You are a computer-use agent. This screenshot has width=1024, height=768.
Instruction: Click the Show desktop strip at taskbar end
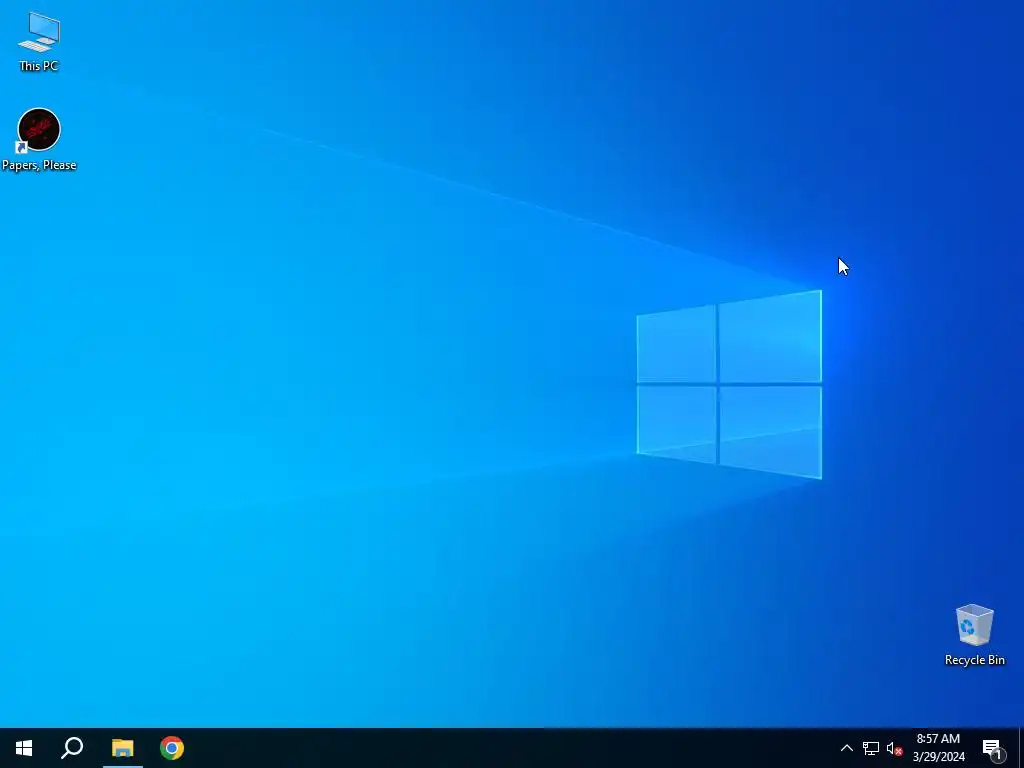tap(1021, 748)
